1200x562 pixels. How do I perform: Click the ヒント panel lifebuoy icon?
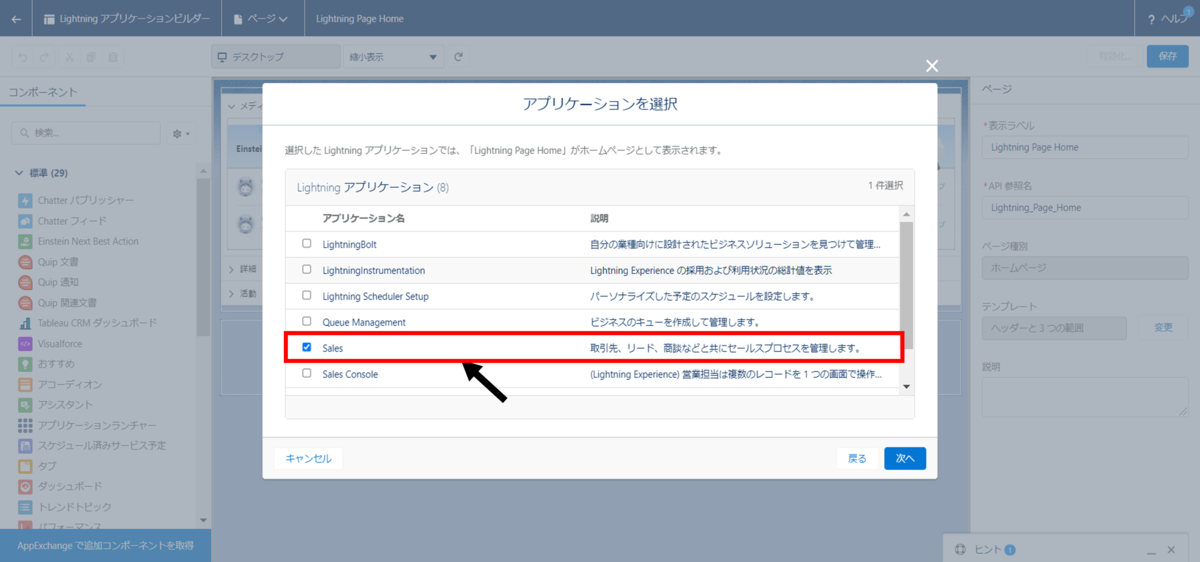(960, 549)
